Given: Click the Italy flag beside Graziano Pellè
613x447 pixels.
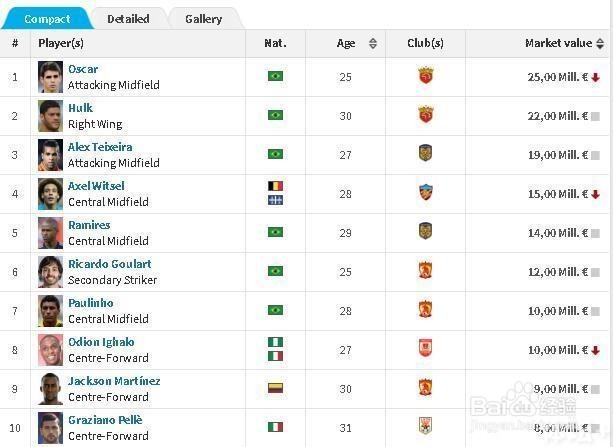Looking at the screenshot, I should point(275,427).
